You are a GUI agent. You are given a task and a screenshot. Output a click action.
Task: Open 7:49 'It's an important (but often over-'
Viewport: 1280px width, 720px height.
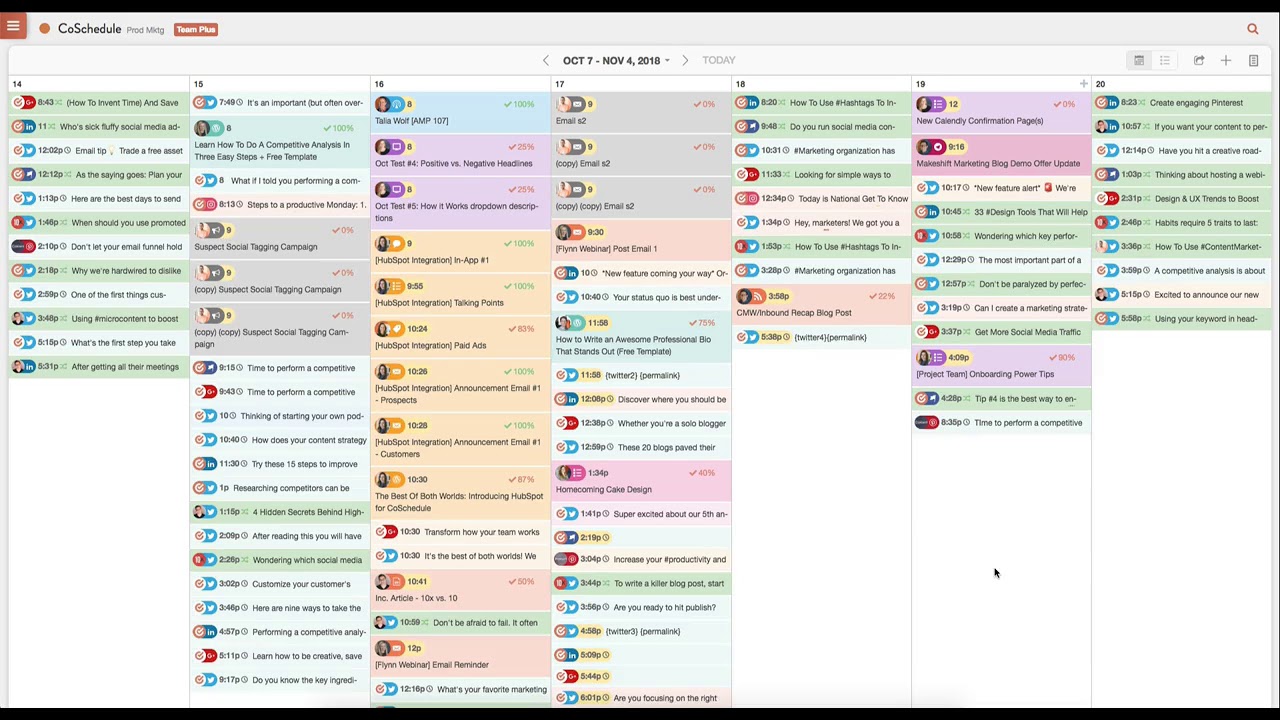tap(280, 103)
